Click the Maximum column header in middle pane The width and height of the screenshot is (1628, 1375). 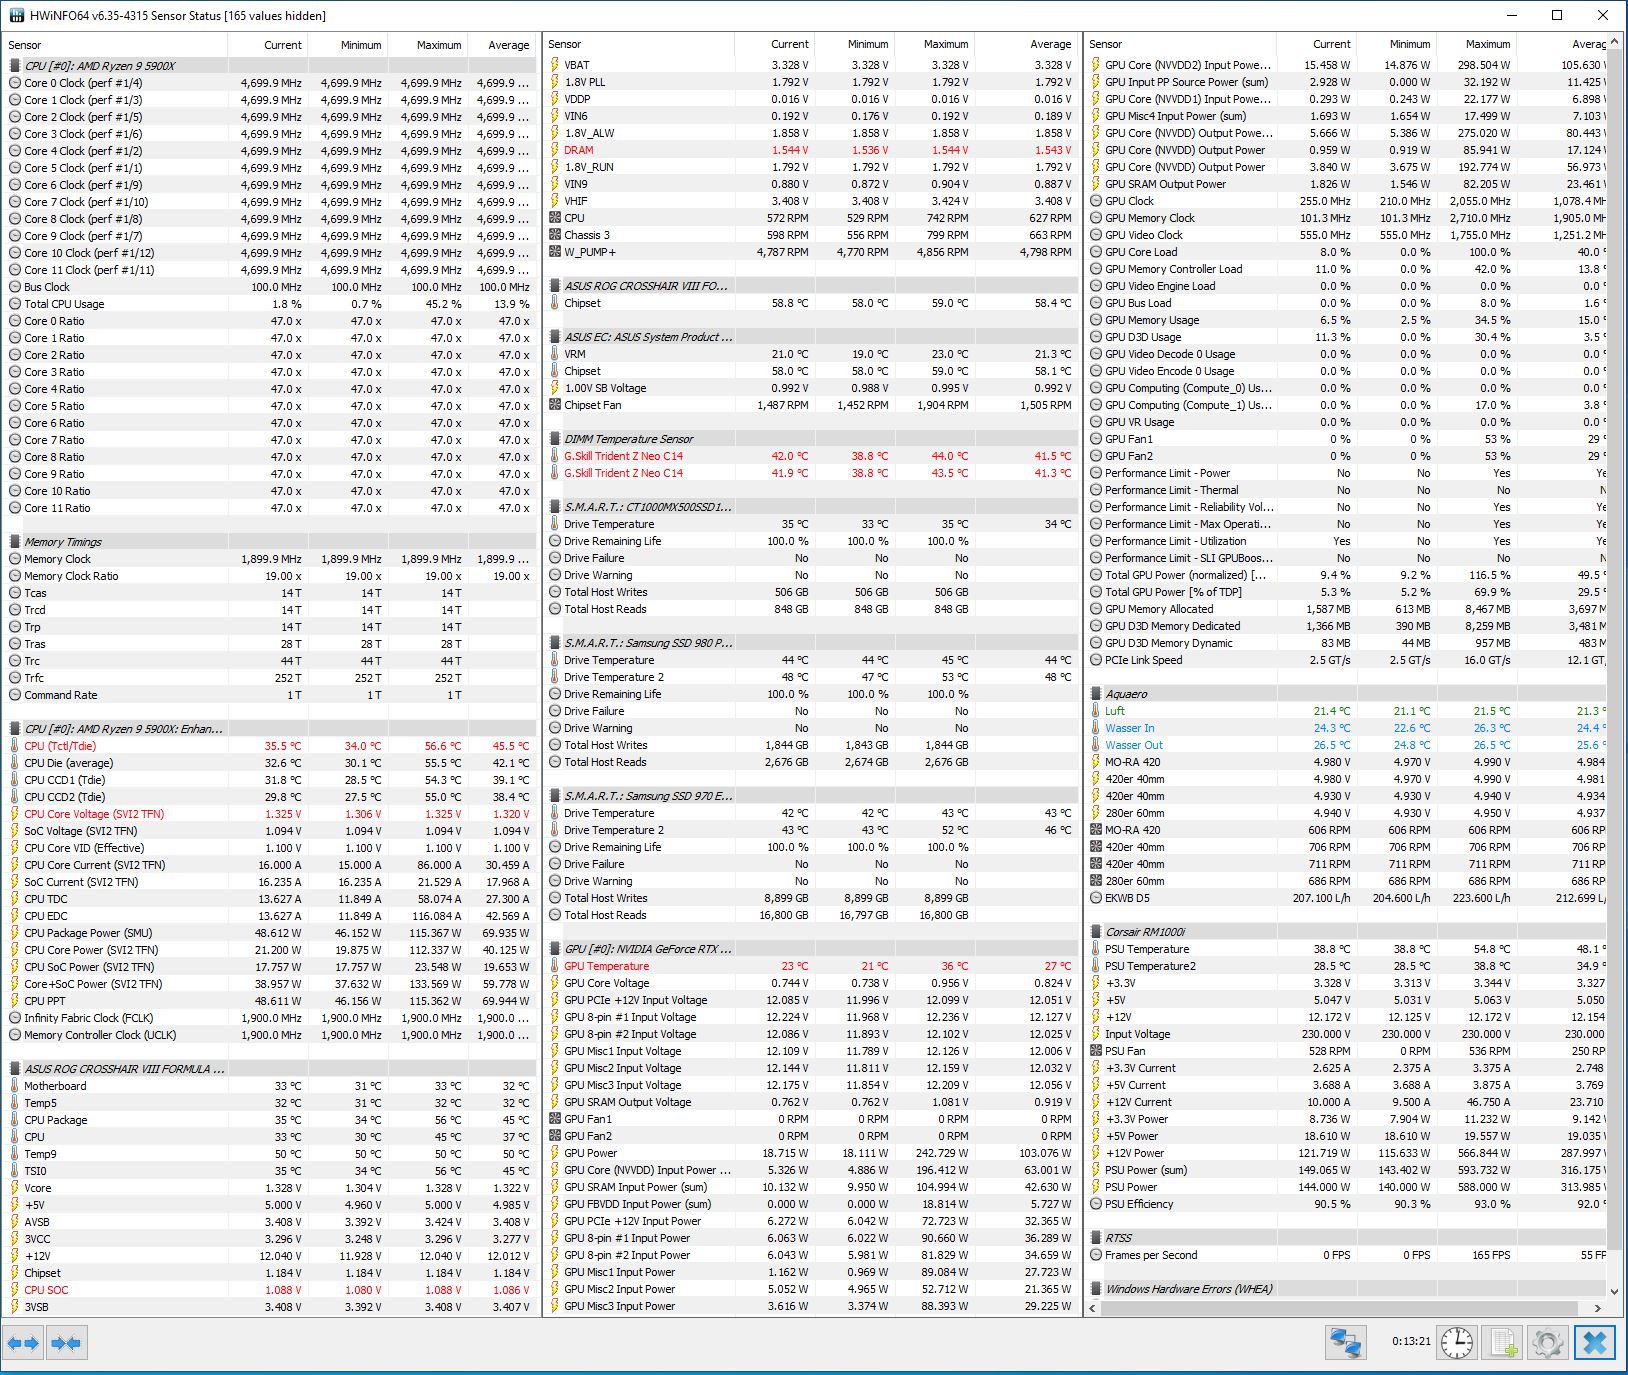(x=934, y=44)
